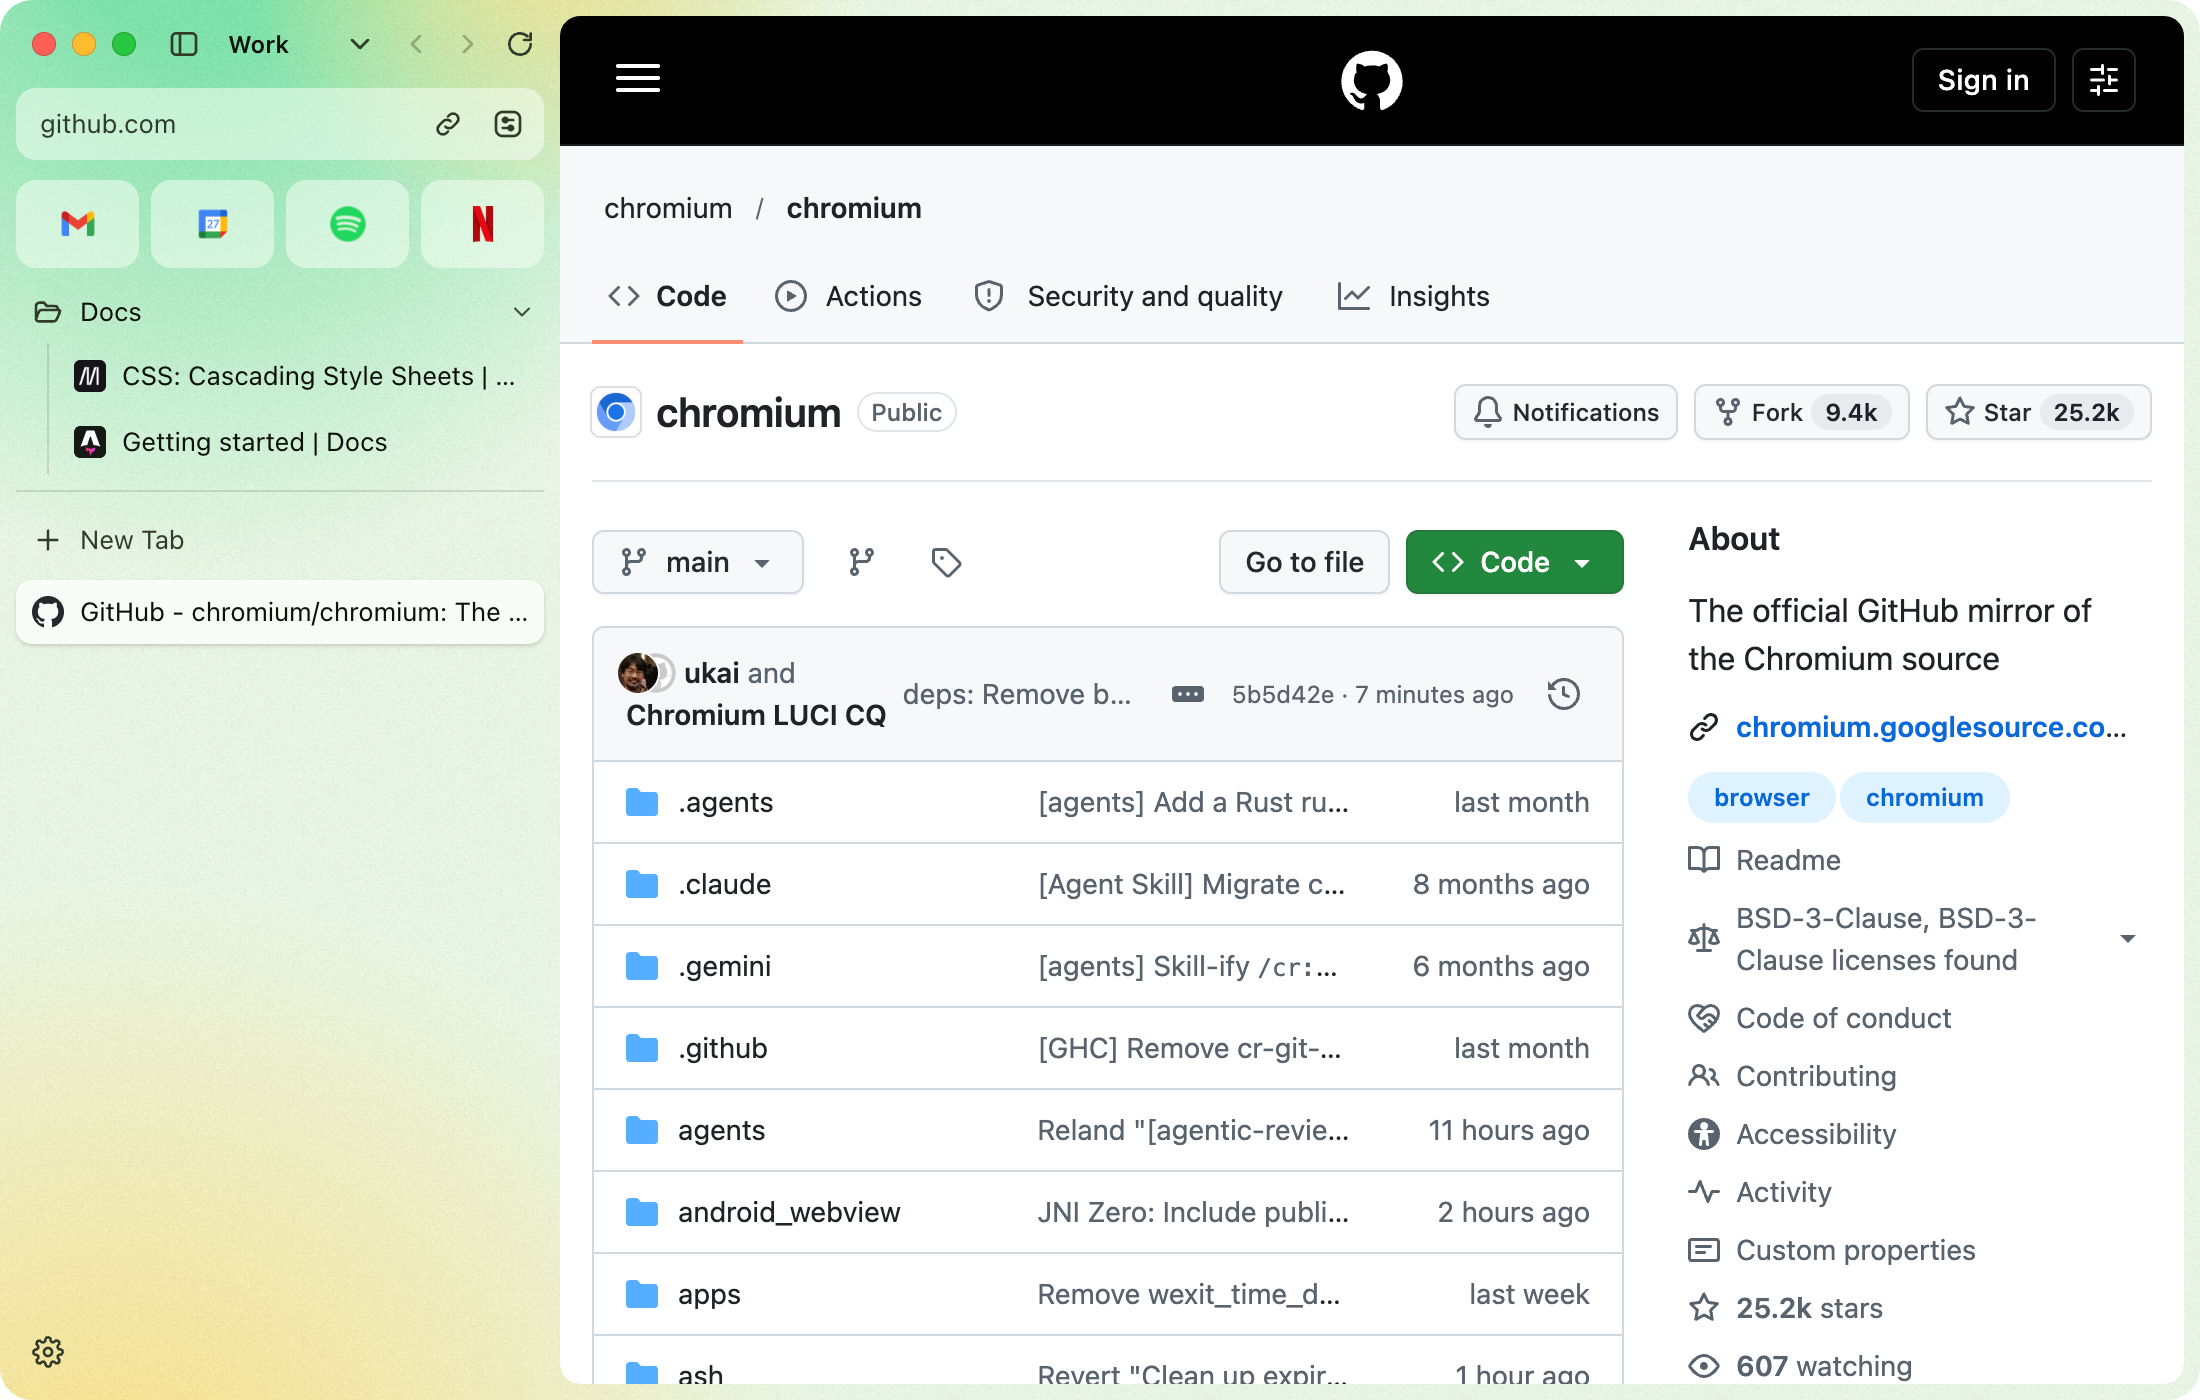Open the Spotify pinned shortcut
Viewport: 2200px width, 1400px height.
[347, 224]
